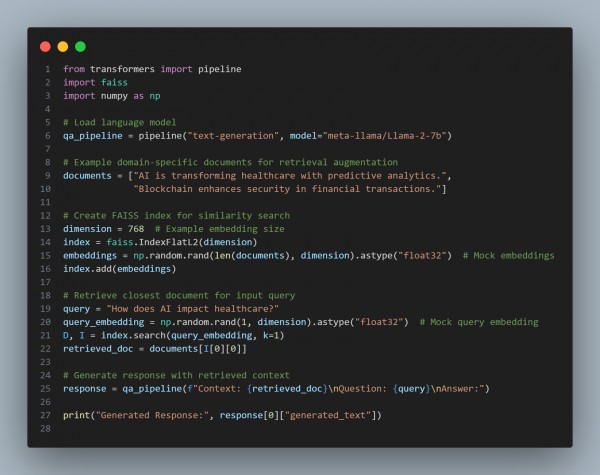Screen dimensions: 600x475
Task: Click '{retrieved_doc}' inside the f-string
Action: [287, 389]
